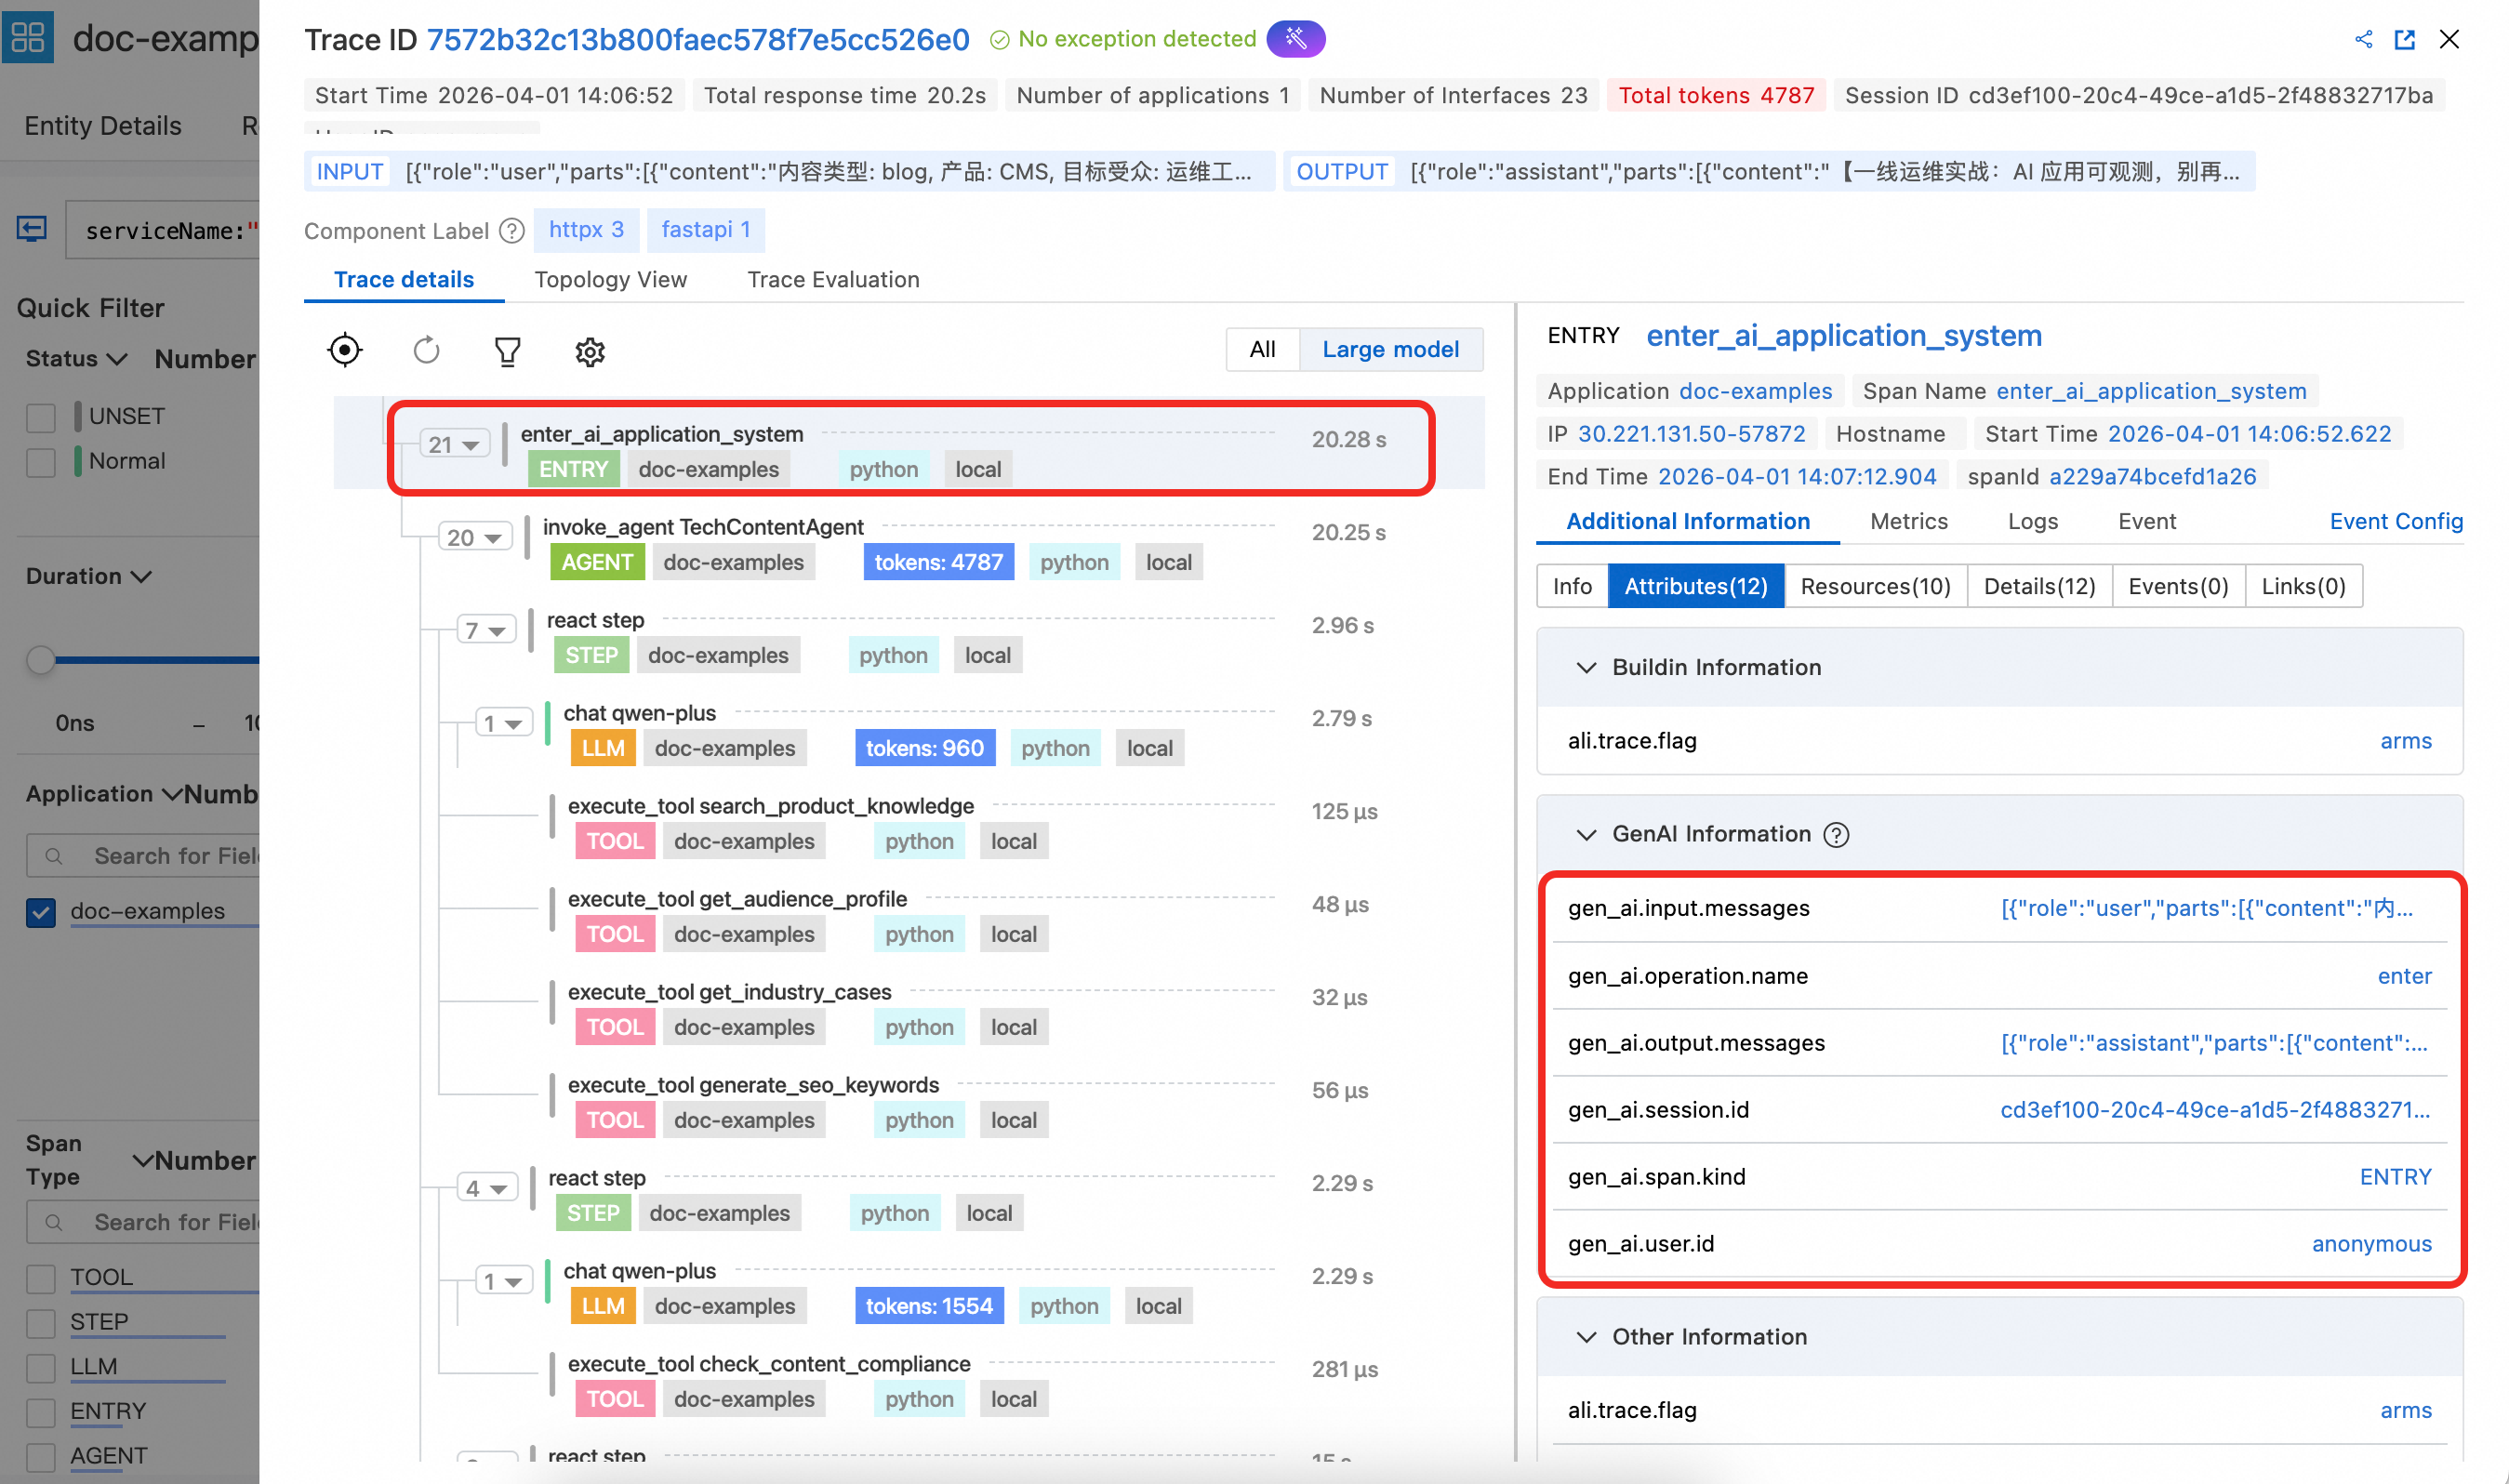The image size is (2509, 1484).
Task: Click the Span Type Search for Field input
Action: (144, 1222)
